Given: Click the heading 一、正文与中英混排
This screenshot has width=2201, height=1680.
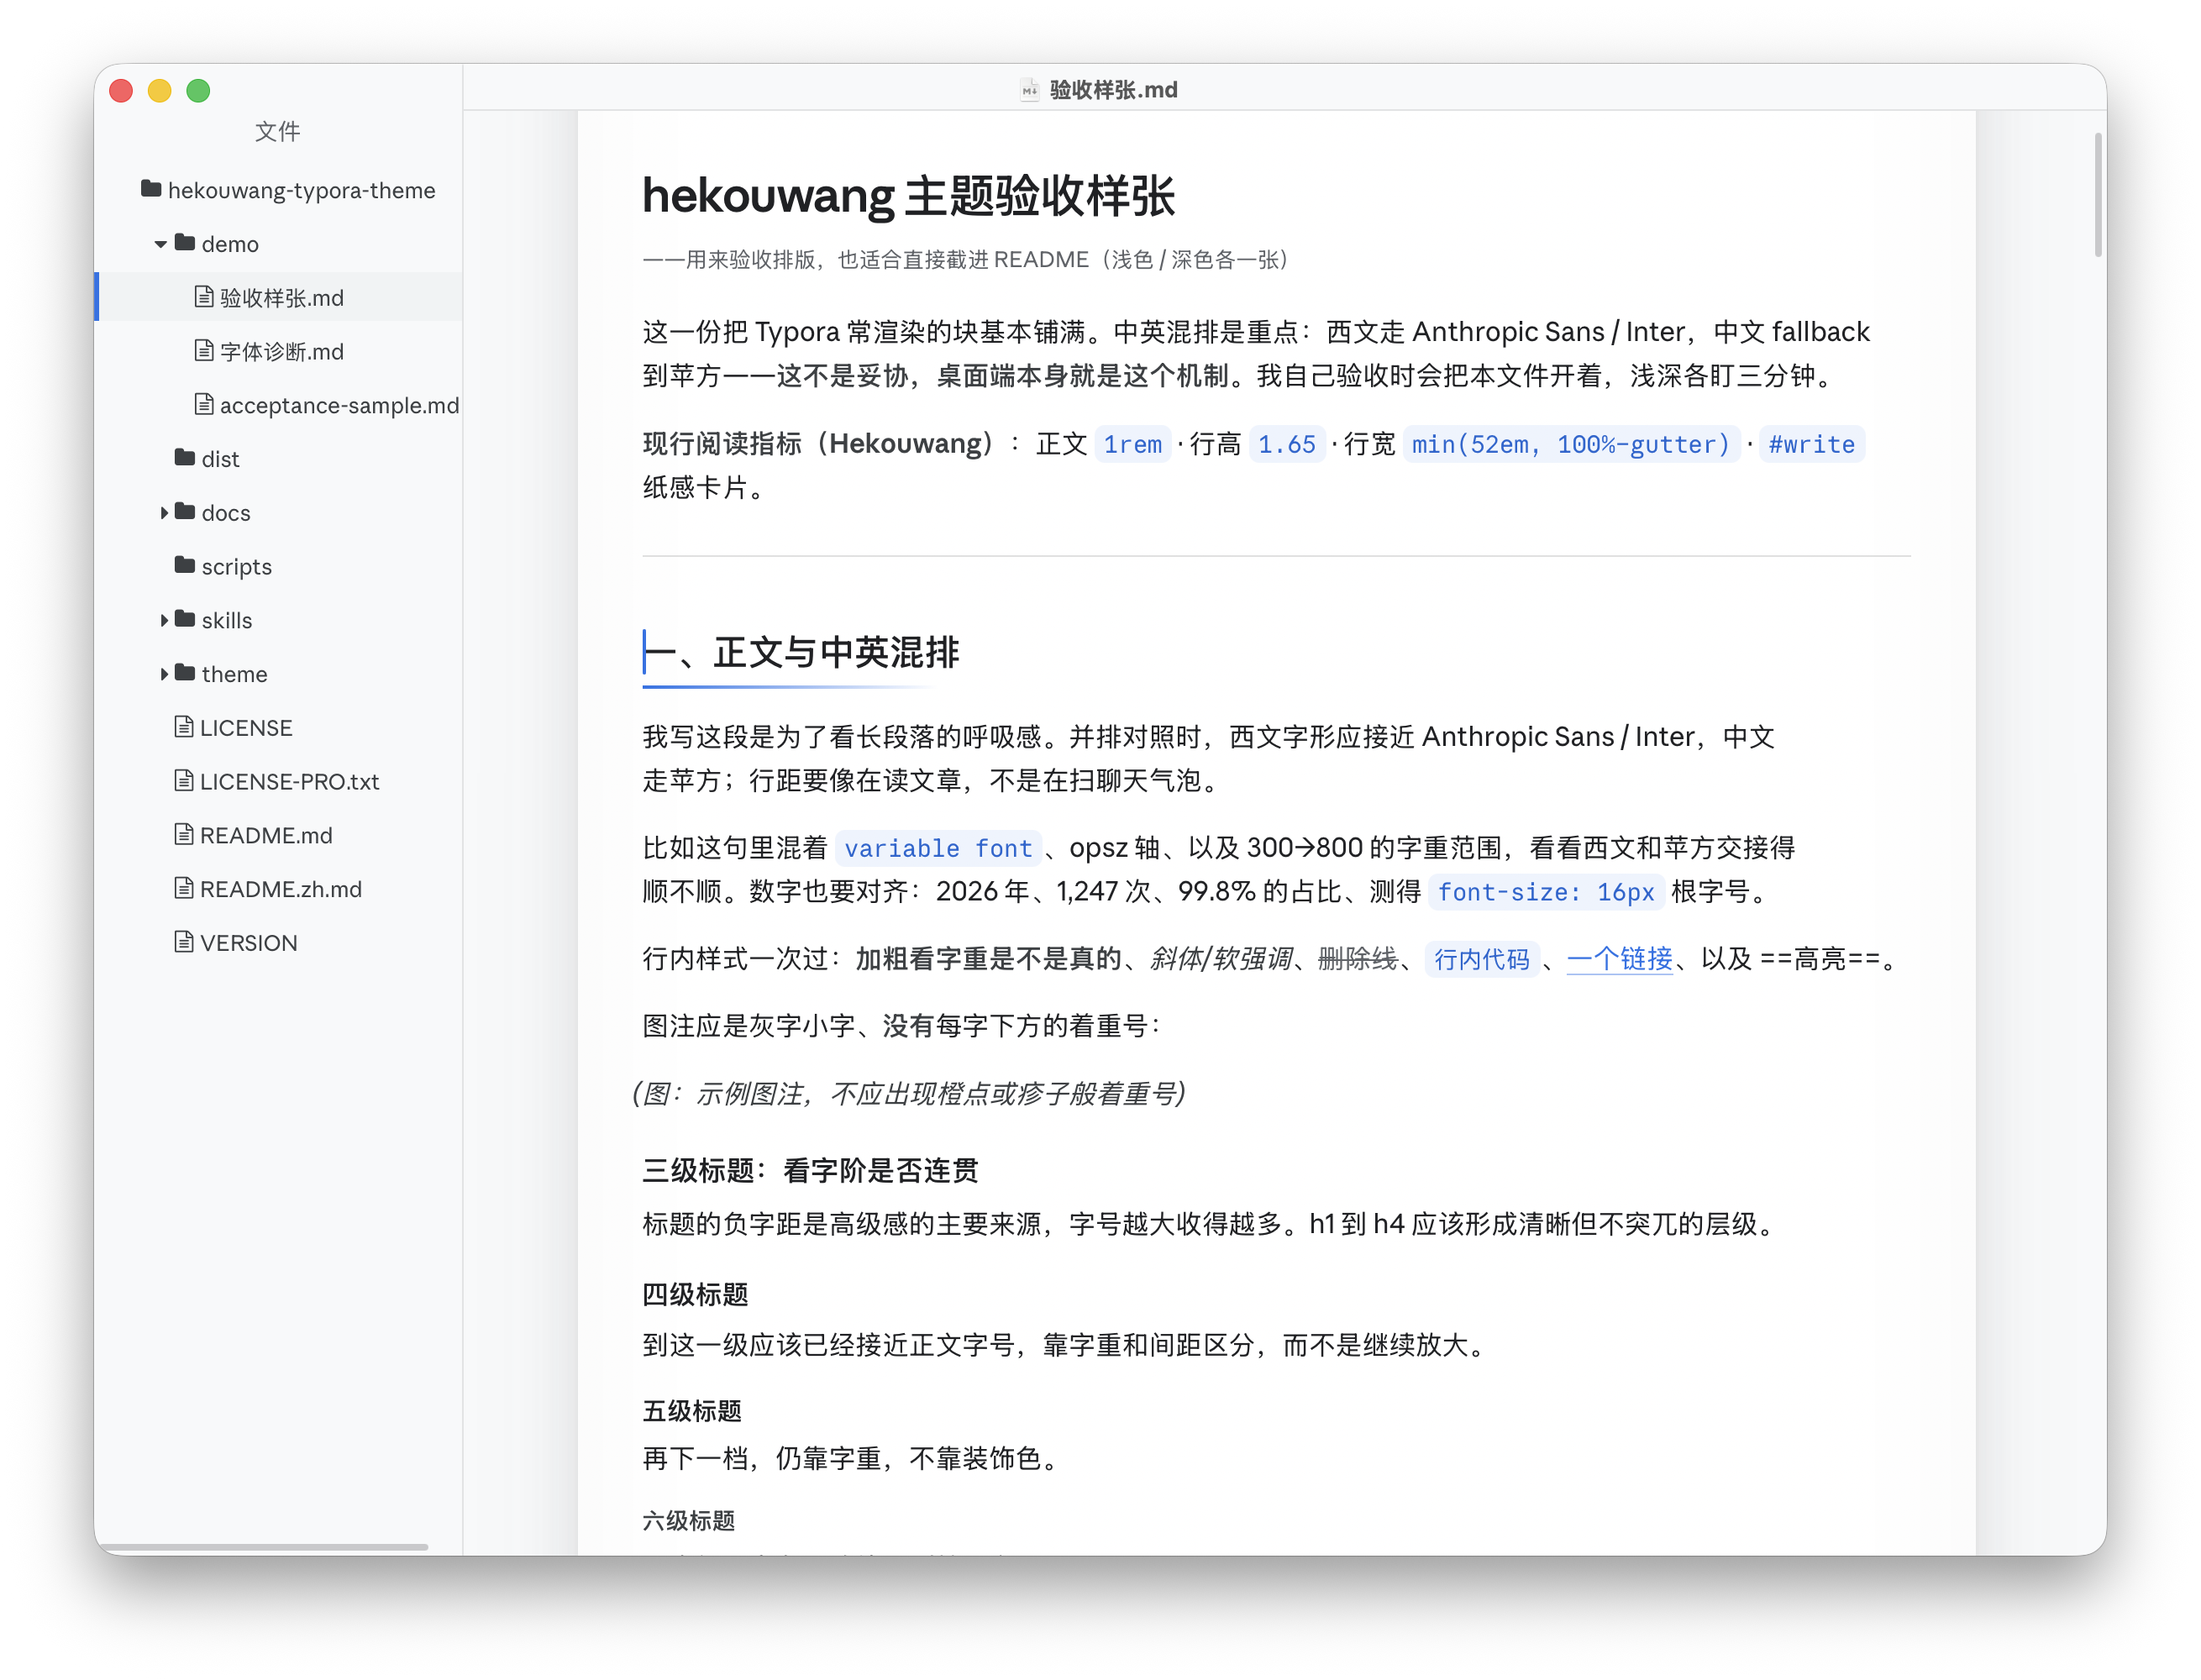Looking at the screenshot, I should click(x=801, y=654).
